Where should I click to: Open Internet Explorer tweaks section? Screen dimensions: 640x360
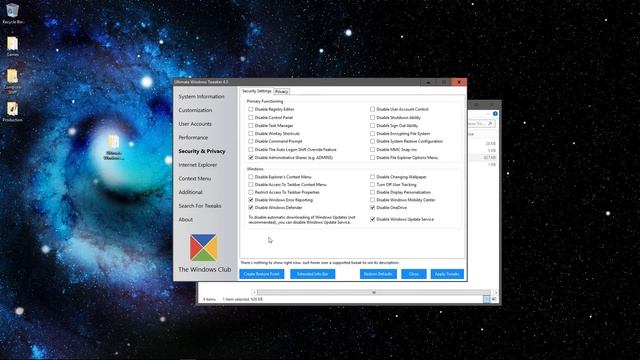coord(198,165)
